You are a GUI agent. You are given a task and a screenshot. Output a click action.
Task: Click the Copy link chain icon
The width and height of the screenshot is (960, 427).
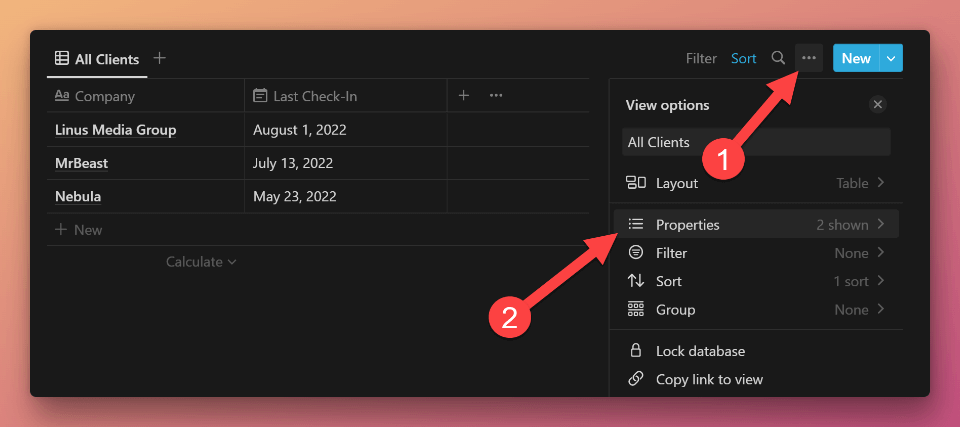point(636,379)
